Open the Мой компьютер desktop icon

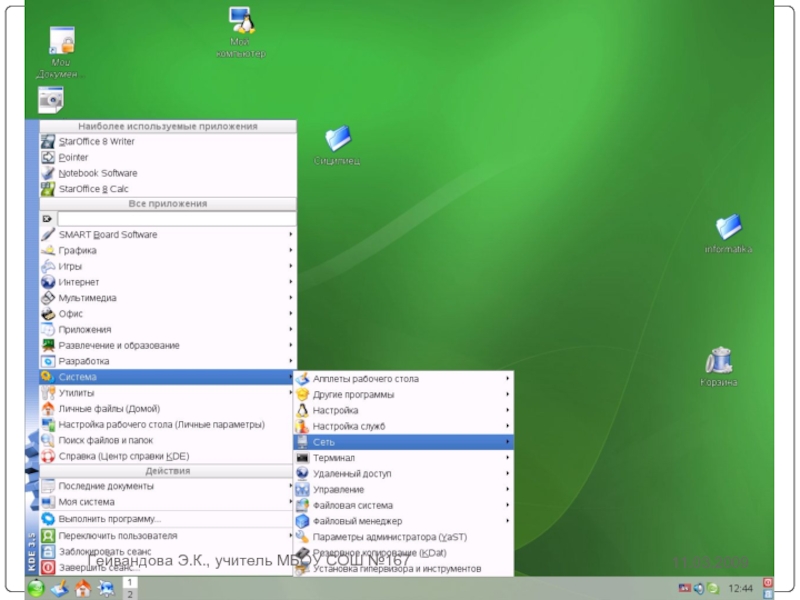tap(240, 22)
